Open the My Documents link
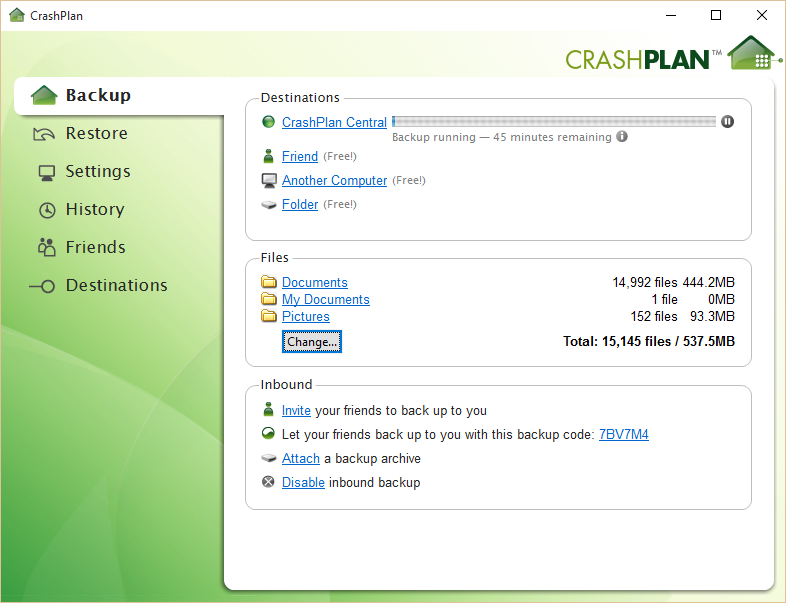This screenshot has height=603, width=786. point(326,300)
